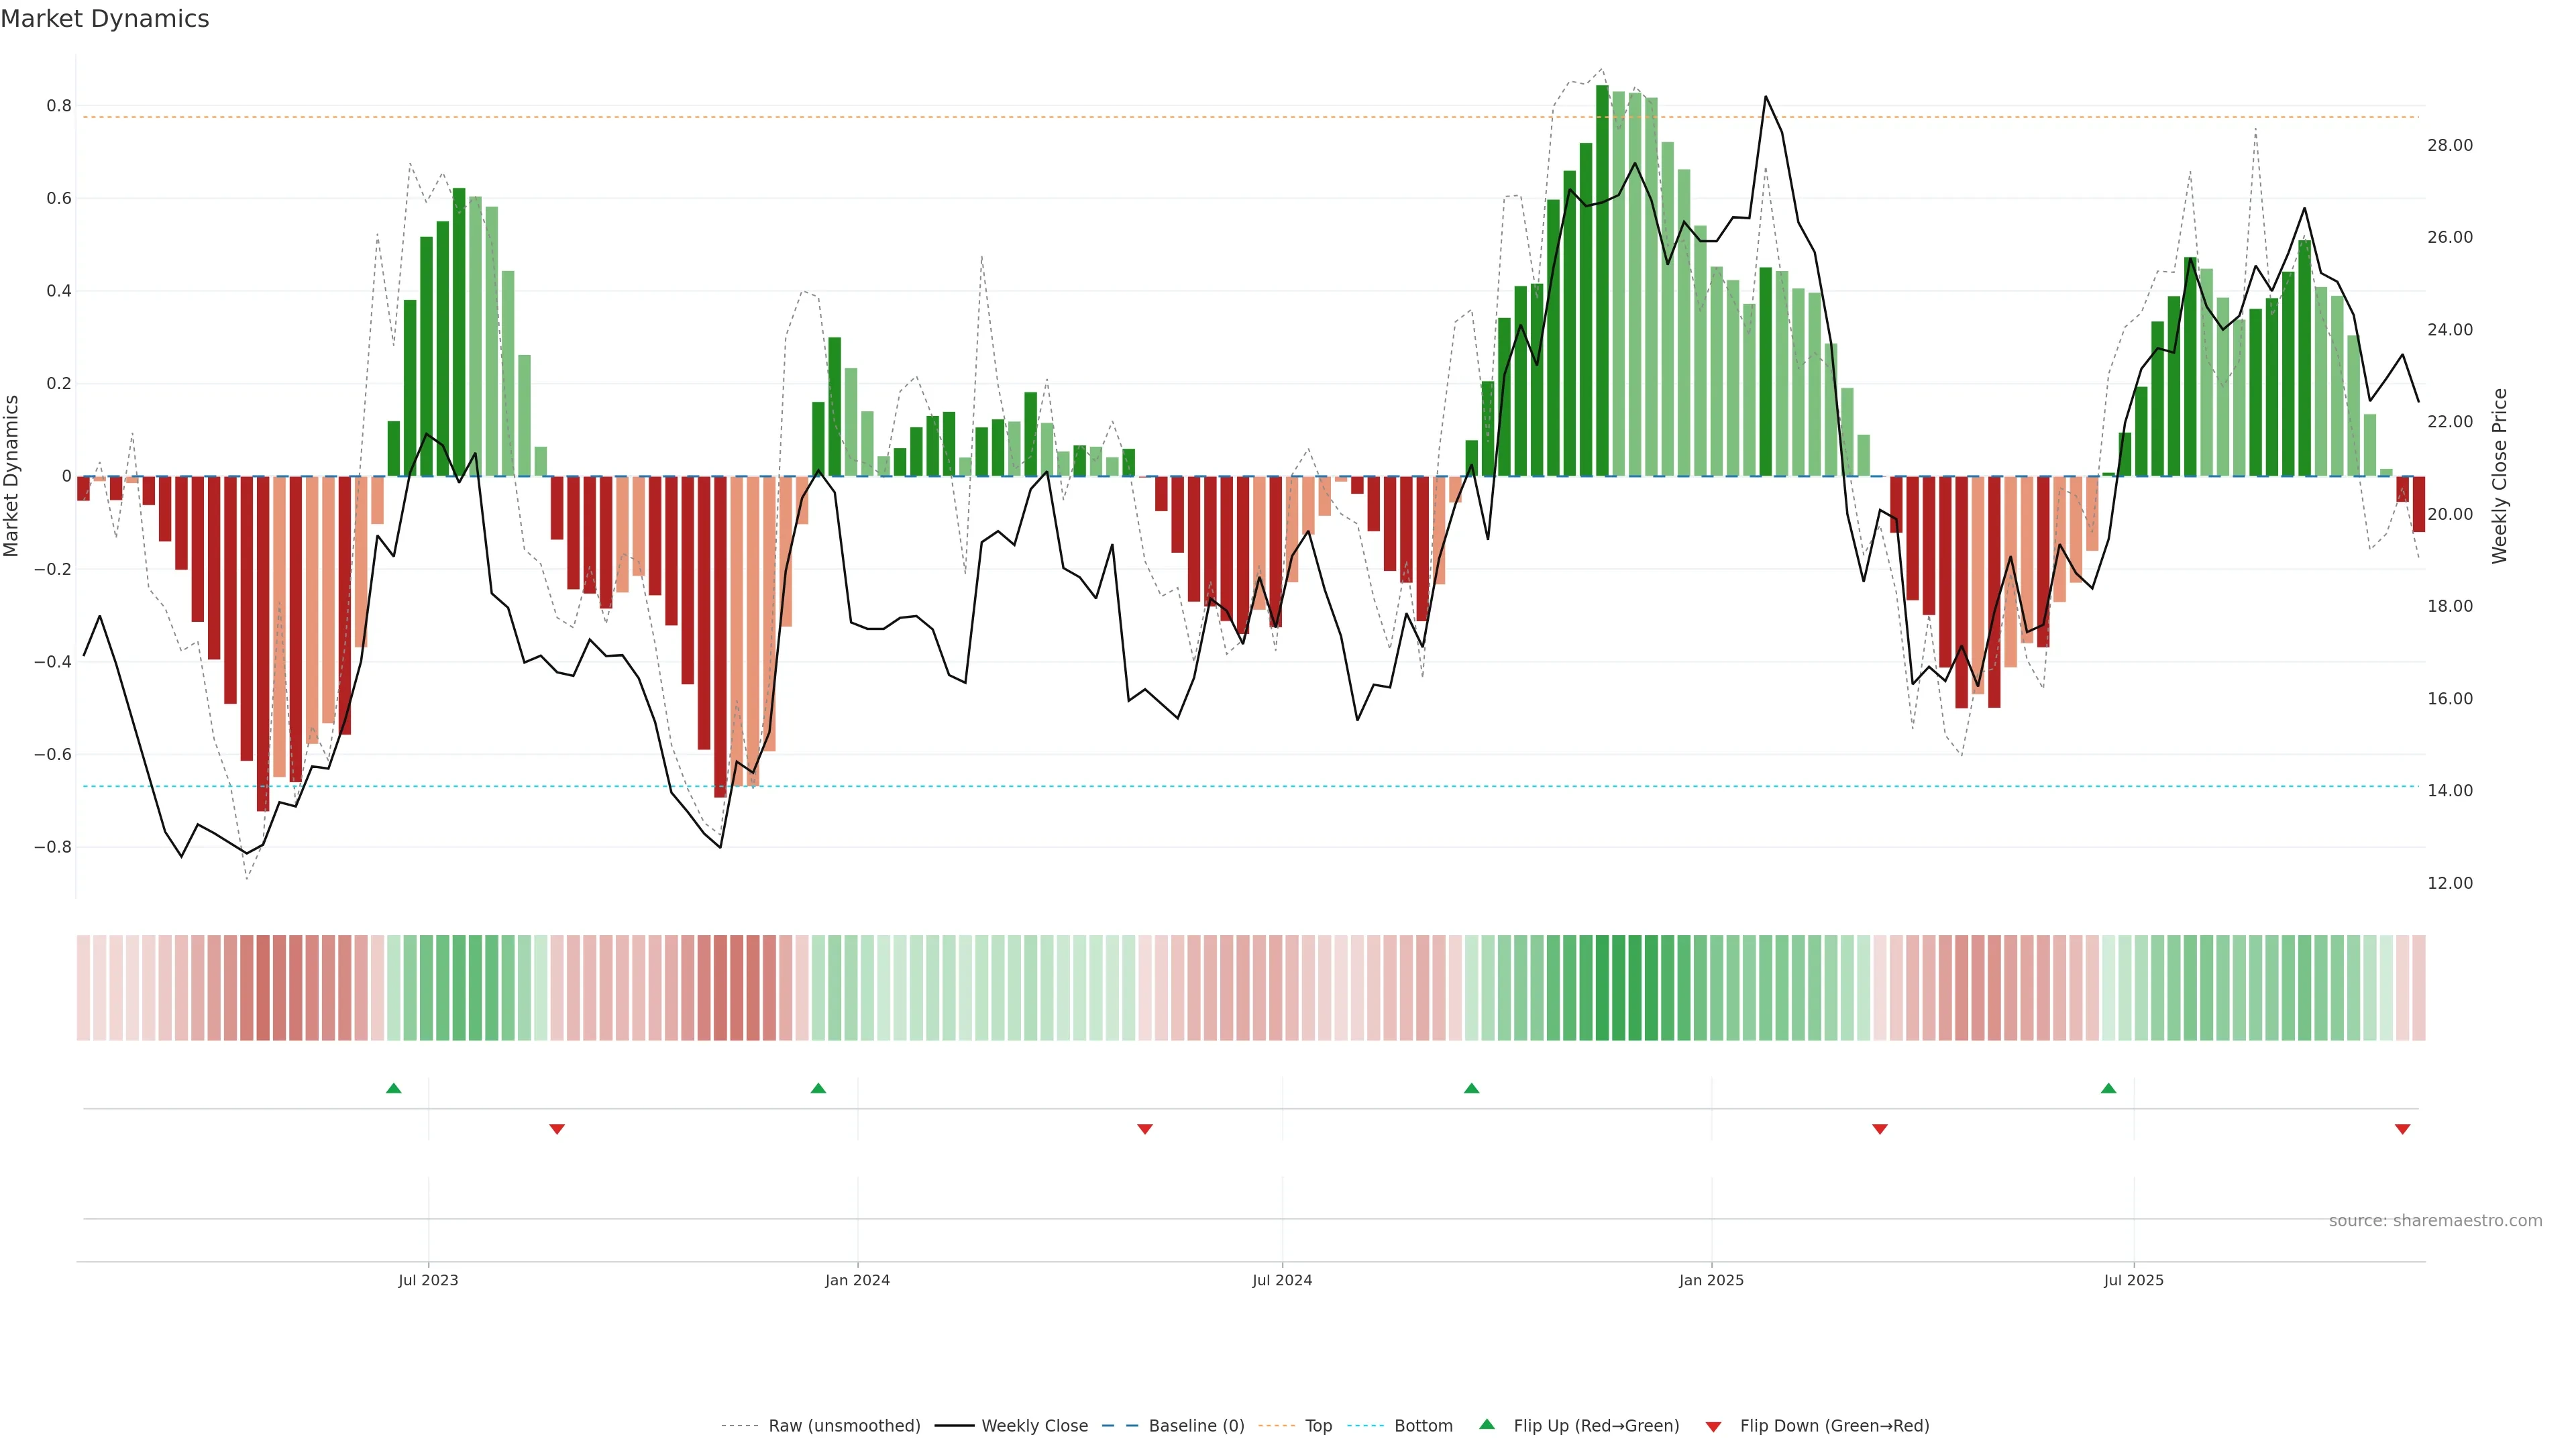2576x1449 pixels.
Task: Click the Jan 2024 x-axis label
Action: [857, 1280]
